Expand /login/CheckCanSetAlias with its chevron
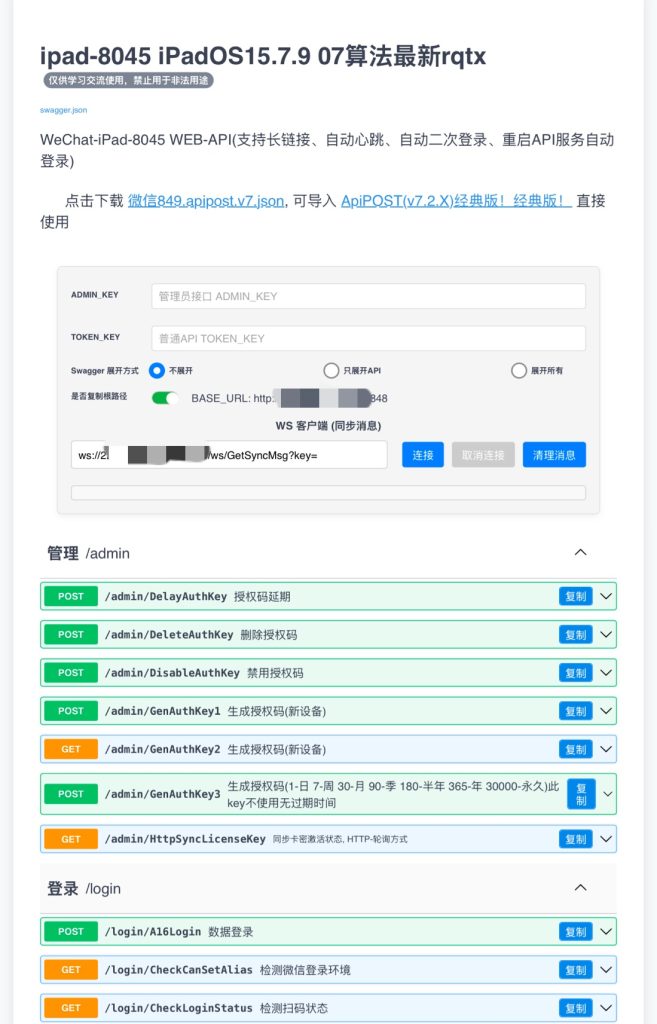Viewport: 657px width, 1024px height. pos(606,970)
